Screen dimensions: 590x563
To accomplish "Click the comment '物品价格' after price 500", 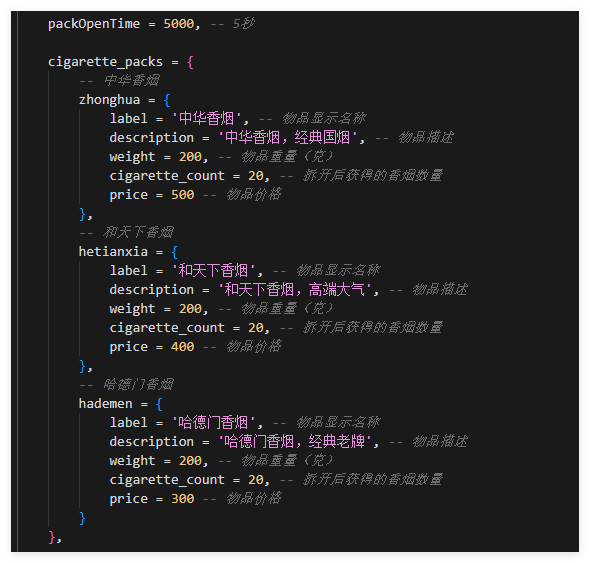I will click(254, 195).
